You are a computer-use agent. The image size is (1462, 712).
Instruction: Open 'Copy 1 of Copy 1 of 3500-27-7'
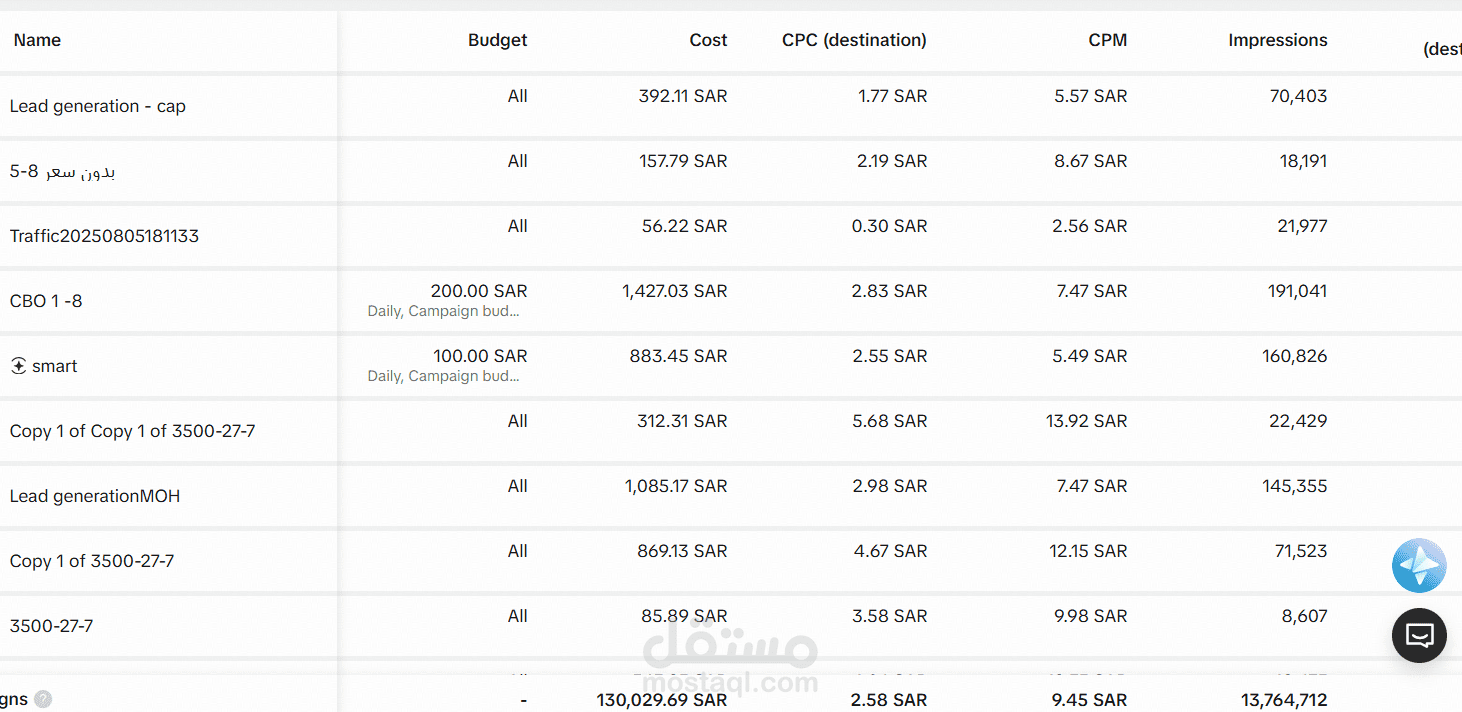(132, 431)
